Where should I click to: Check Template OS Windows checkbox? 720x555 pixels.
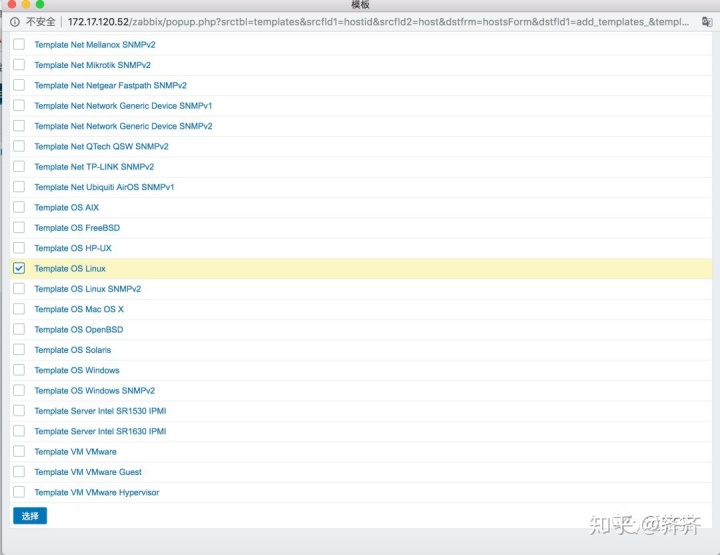[x=19, y=370]
